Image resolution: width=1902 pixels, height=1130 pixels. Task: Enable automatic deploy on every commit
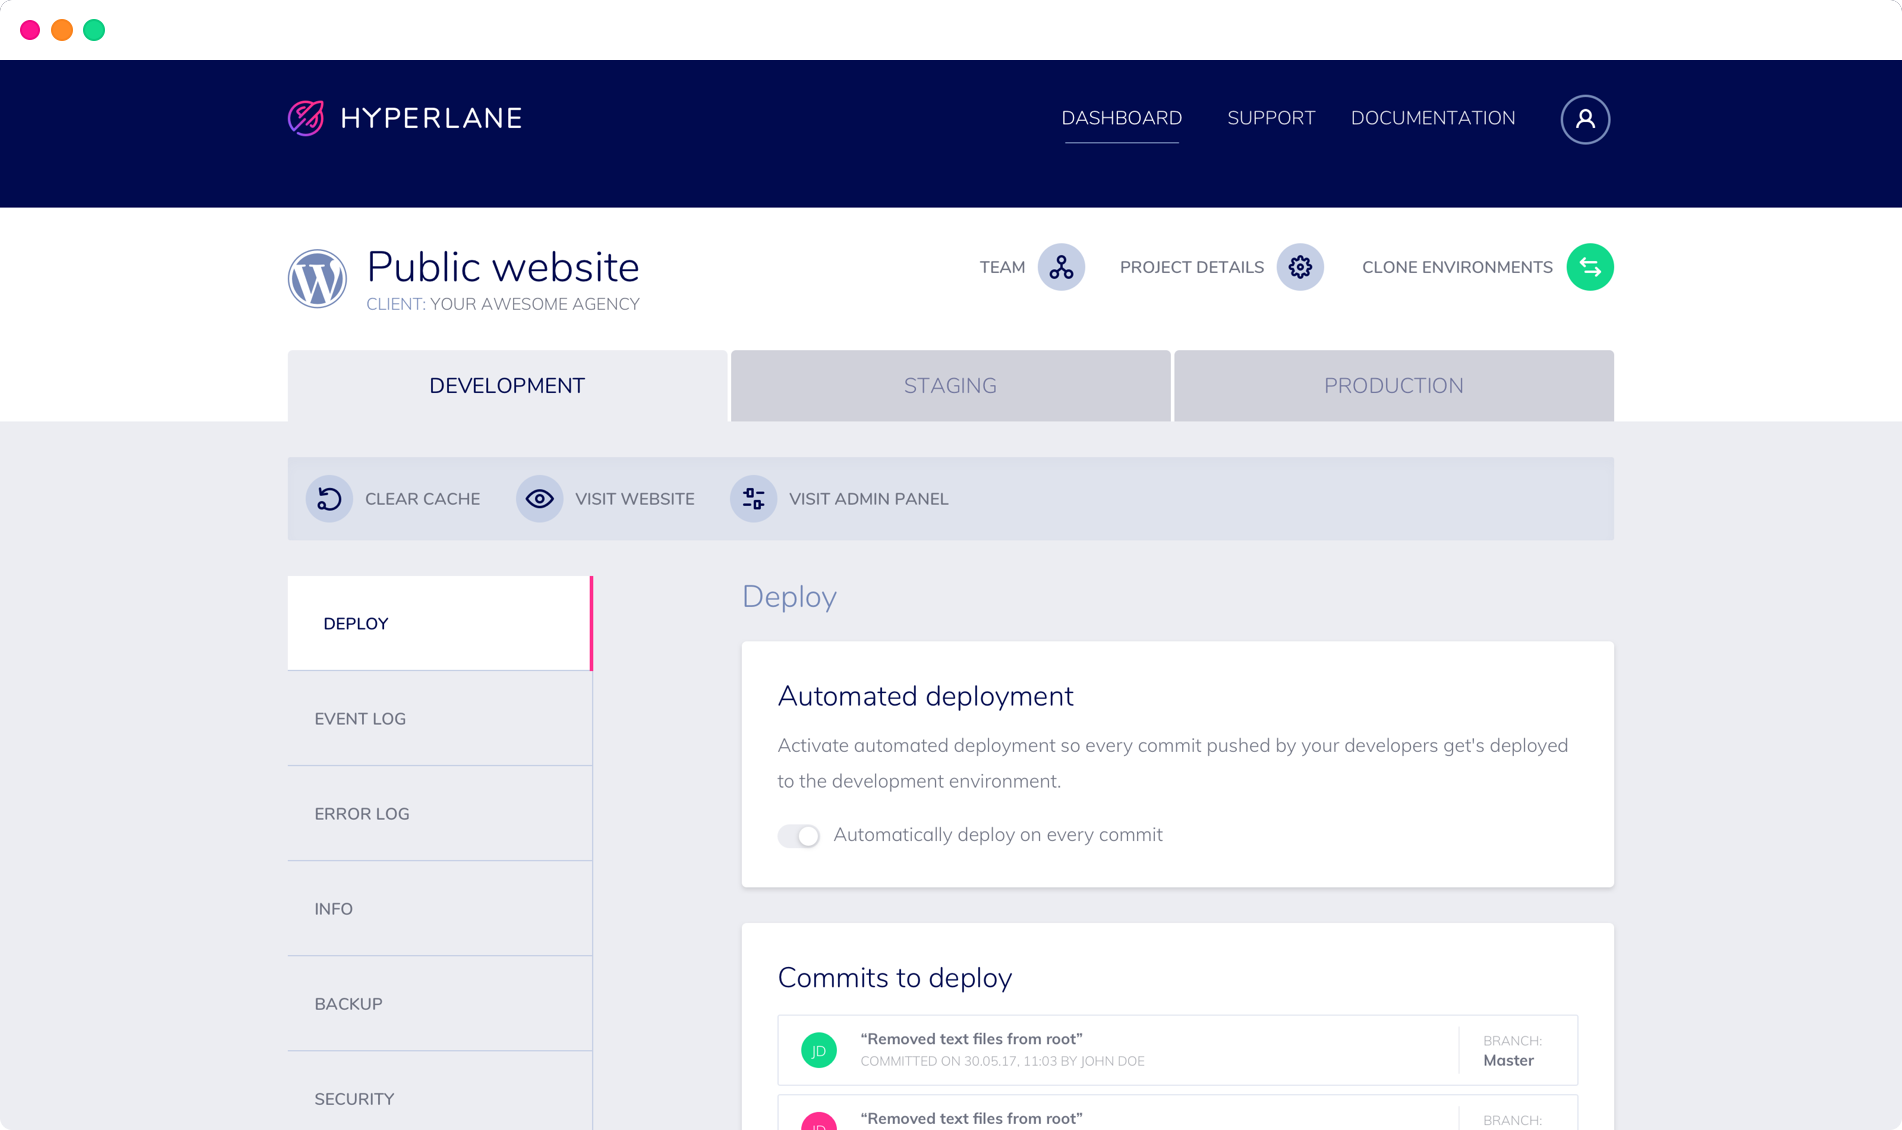(x=799, y=836)
